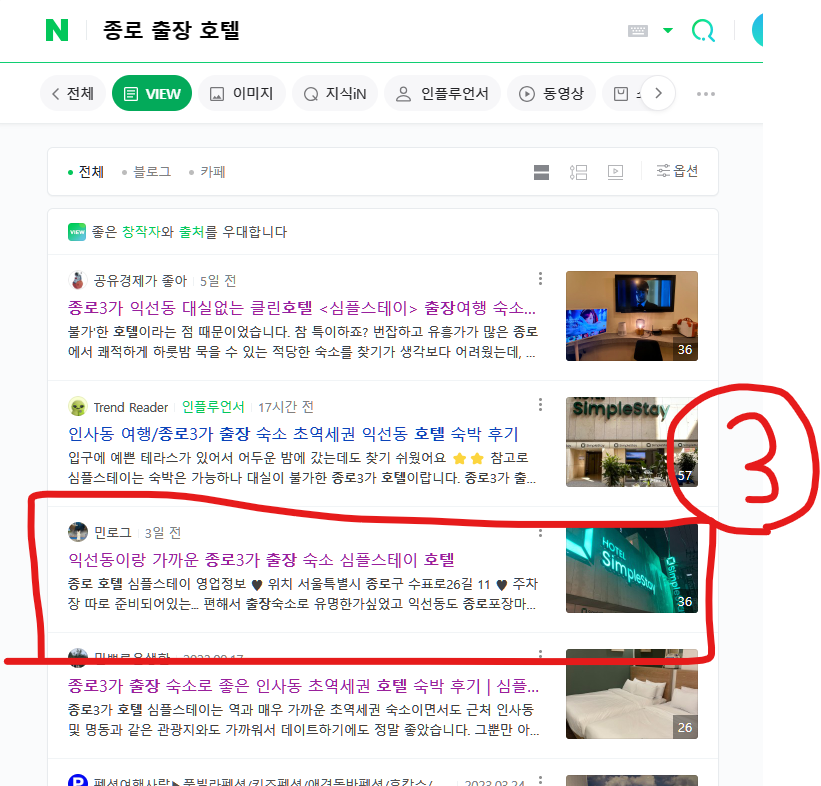Click the 민로그 avatar icon
The image size is (821, 786).
[x=77, y=532]
